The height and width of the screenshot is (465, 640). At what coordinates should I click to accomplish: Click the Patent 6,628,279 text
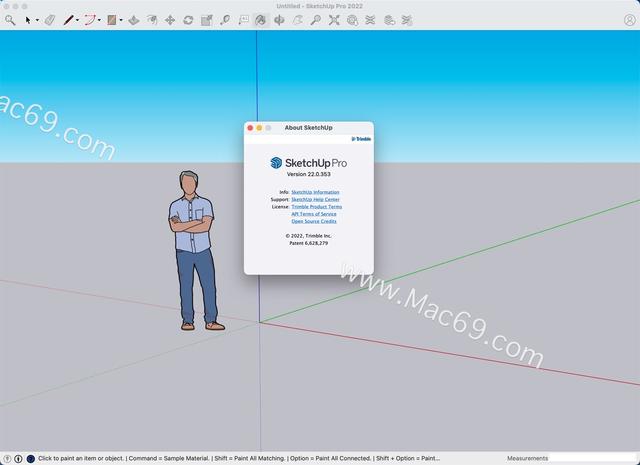pos(309,243)
